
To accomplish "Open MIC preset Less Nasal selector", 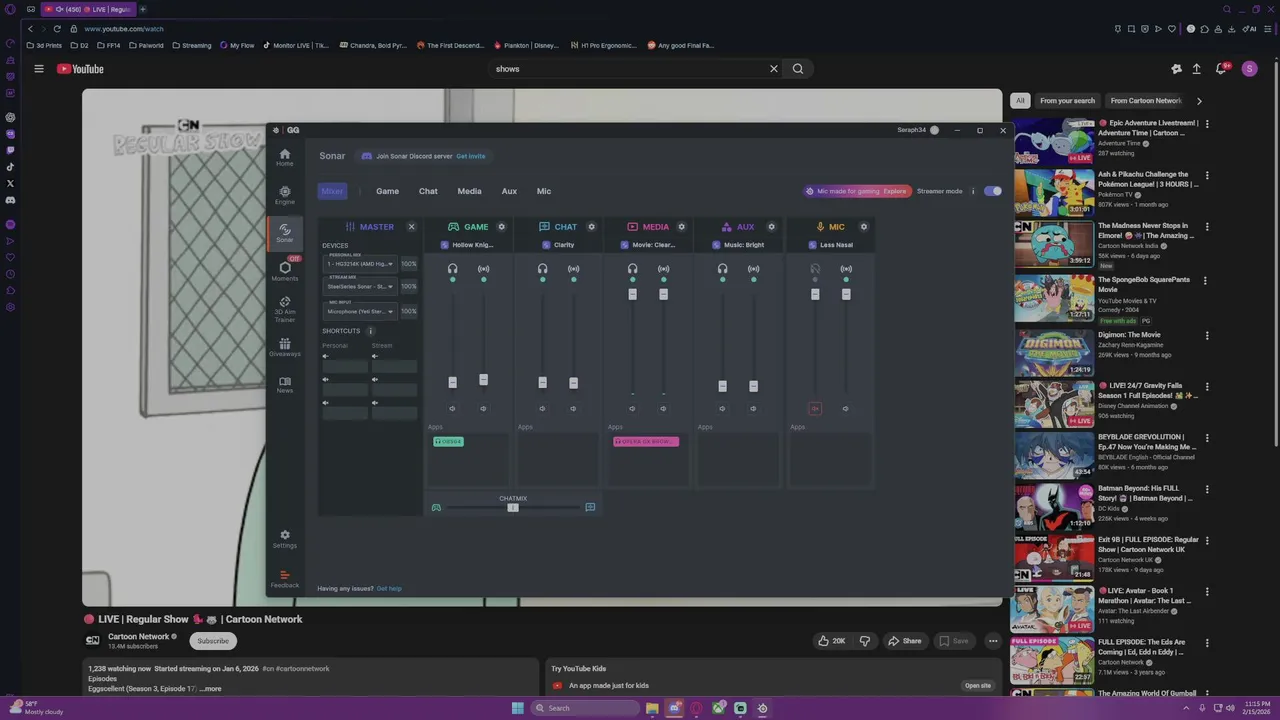I will coord(830,245).
